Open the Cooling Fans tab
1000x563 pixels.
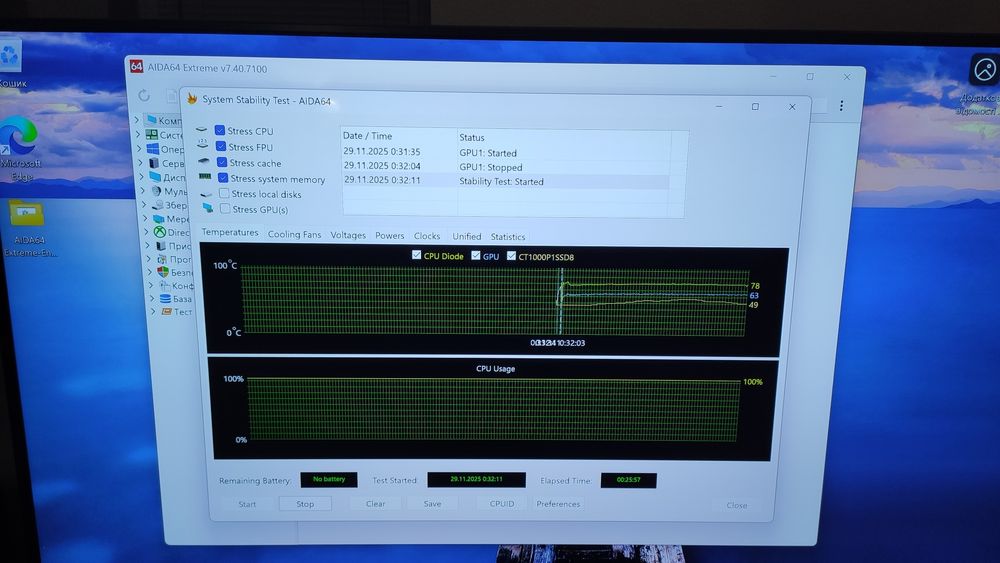294,234
